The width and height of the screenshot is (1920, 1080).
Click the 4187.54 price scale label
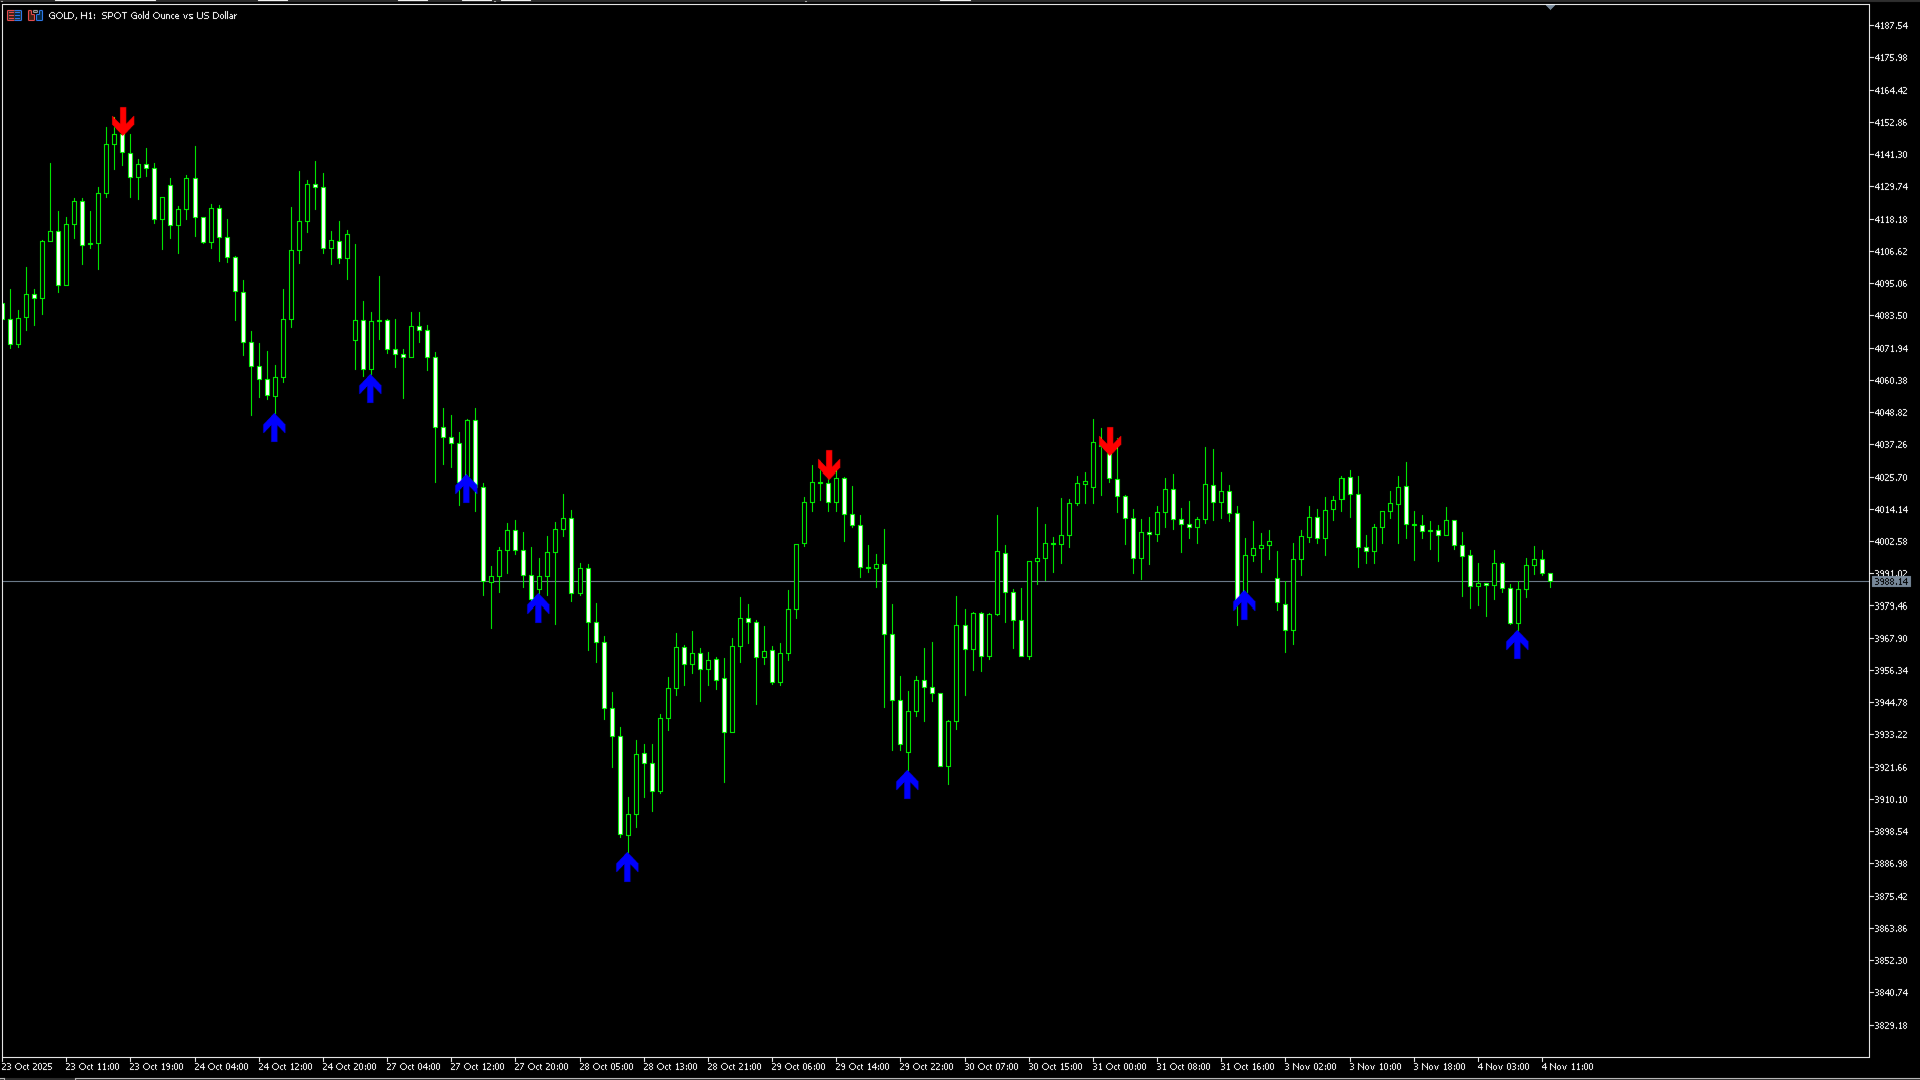click(1890, 26)
